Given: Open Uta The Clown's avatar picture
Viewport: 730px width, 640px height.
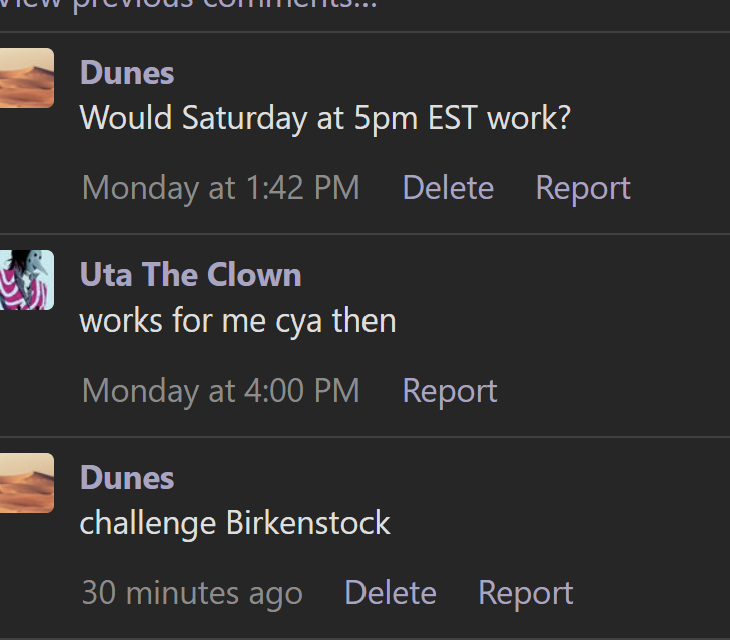Looking at the screenshot, I should (x=27, y=280).
